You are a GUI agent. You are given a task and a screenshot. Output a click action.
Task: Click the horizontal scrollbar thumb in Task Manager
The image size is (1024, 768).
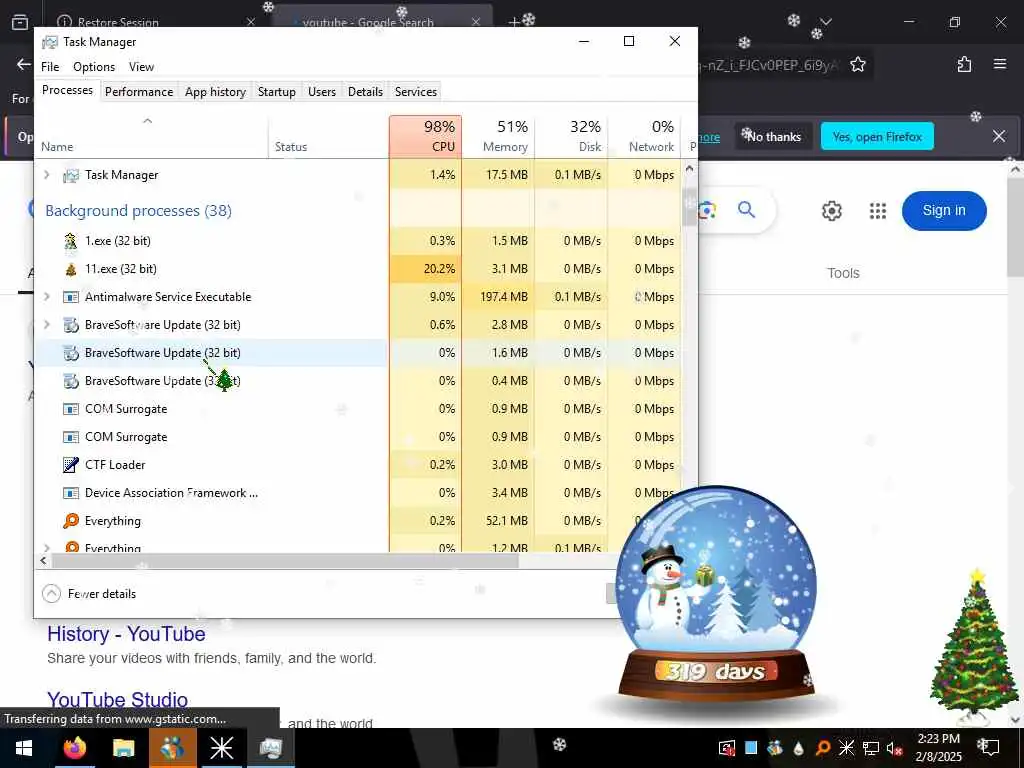pyautogui.click(x=285, y=560)
